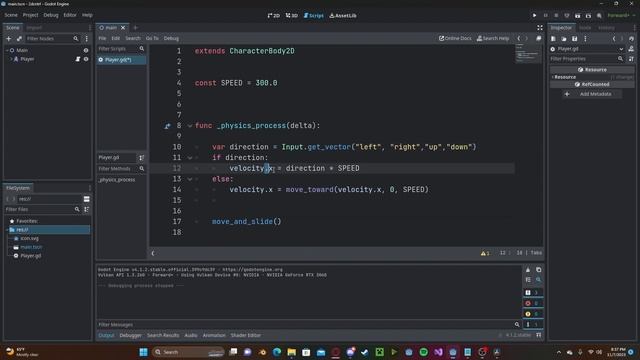The width and height of the screenshot is (640, 360).
Task: Fold the _physics_process function
Action: click(190, 126)
